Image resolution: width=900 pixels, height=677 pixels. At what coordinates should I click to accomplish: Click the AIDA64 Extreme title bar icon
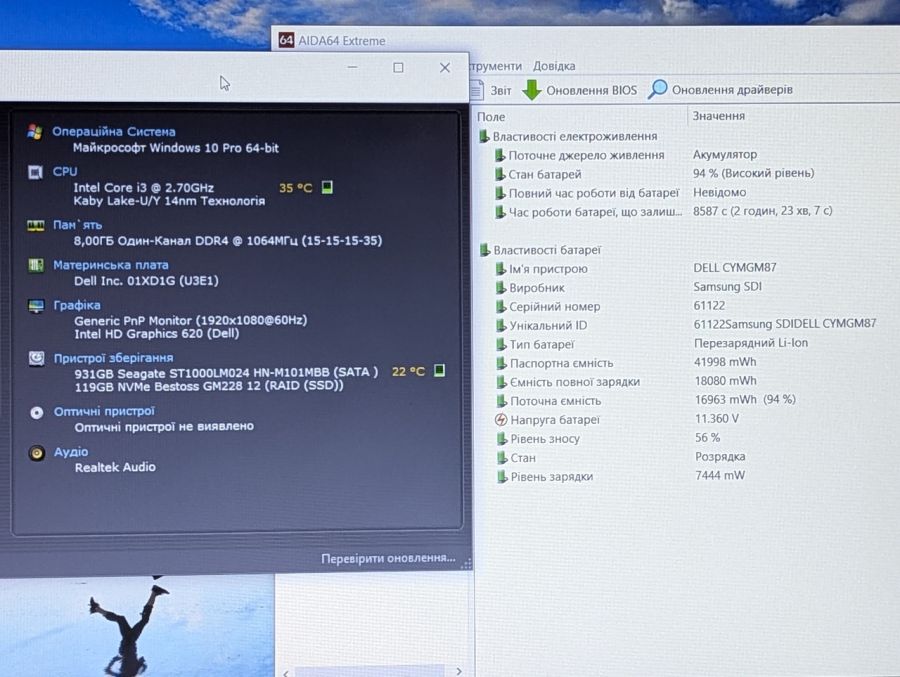pos(286,40)
